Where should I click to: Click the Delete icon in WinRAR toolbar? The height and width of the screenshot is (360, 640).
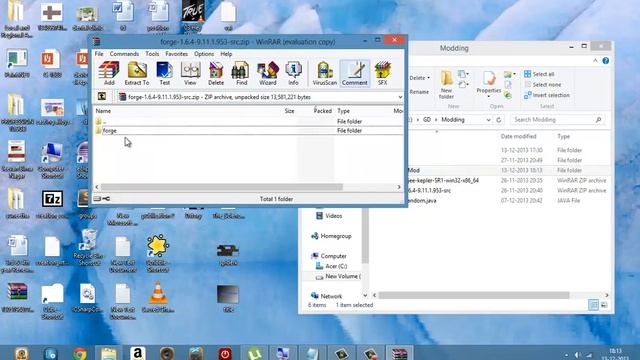click(x=216, y=73)
